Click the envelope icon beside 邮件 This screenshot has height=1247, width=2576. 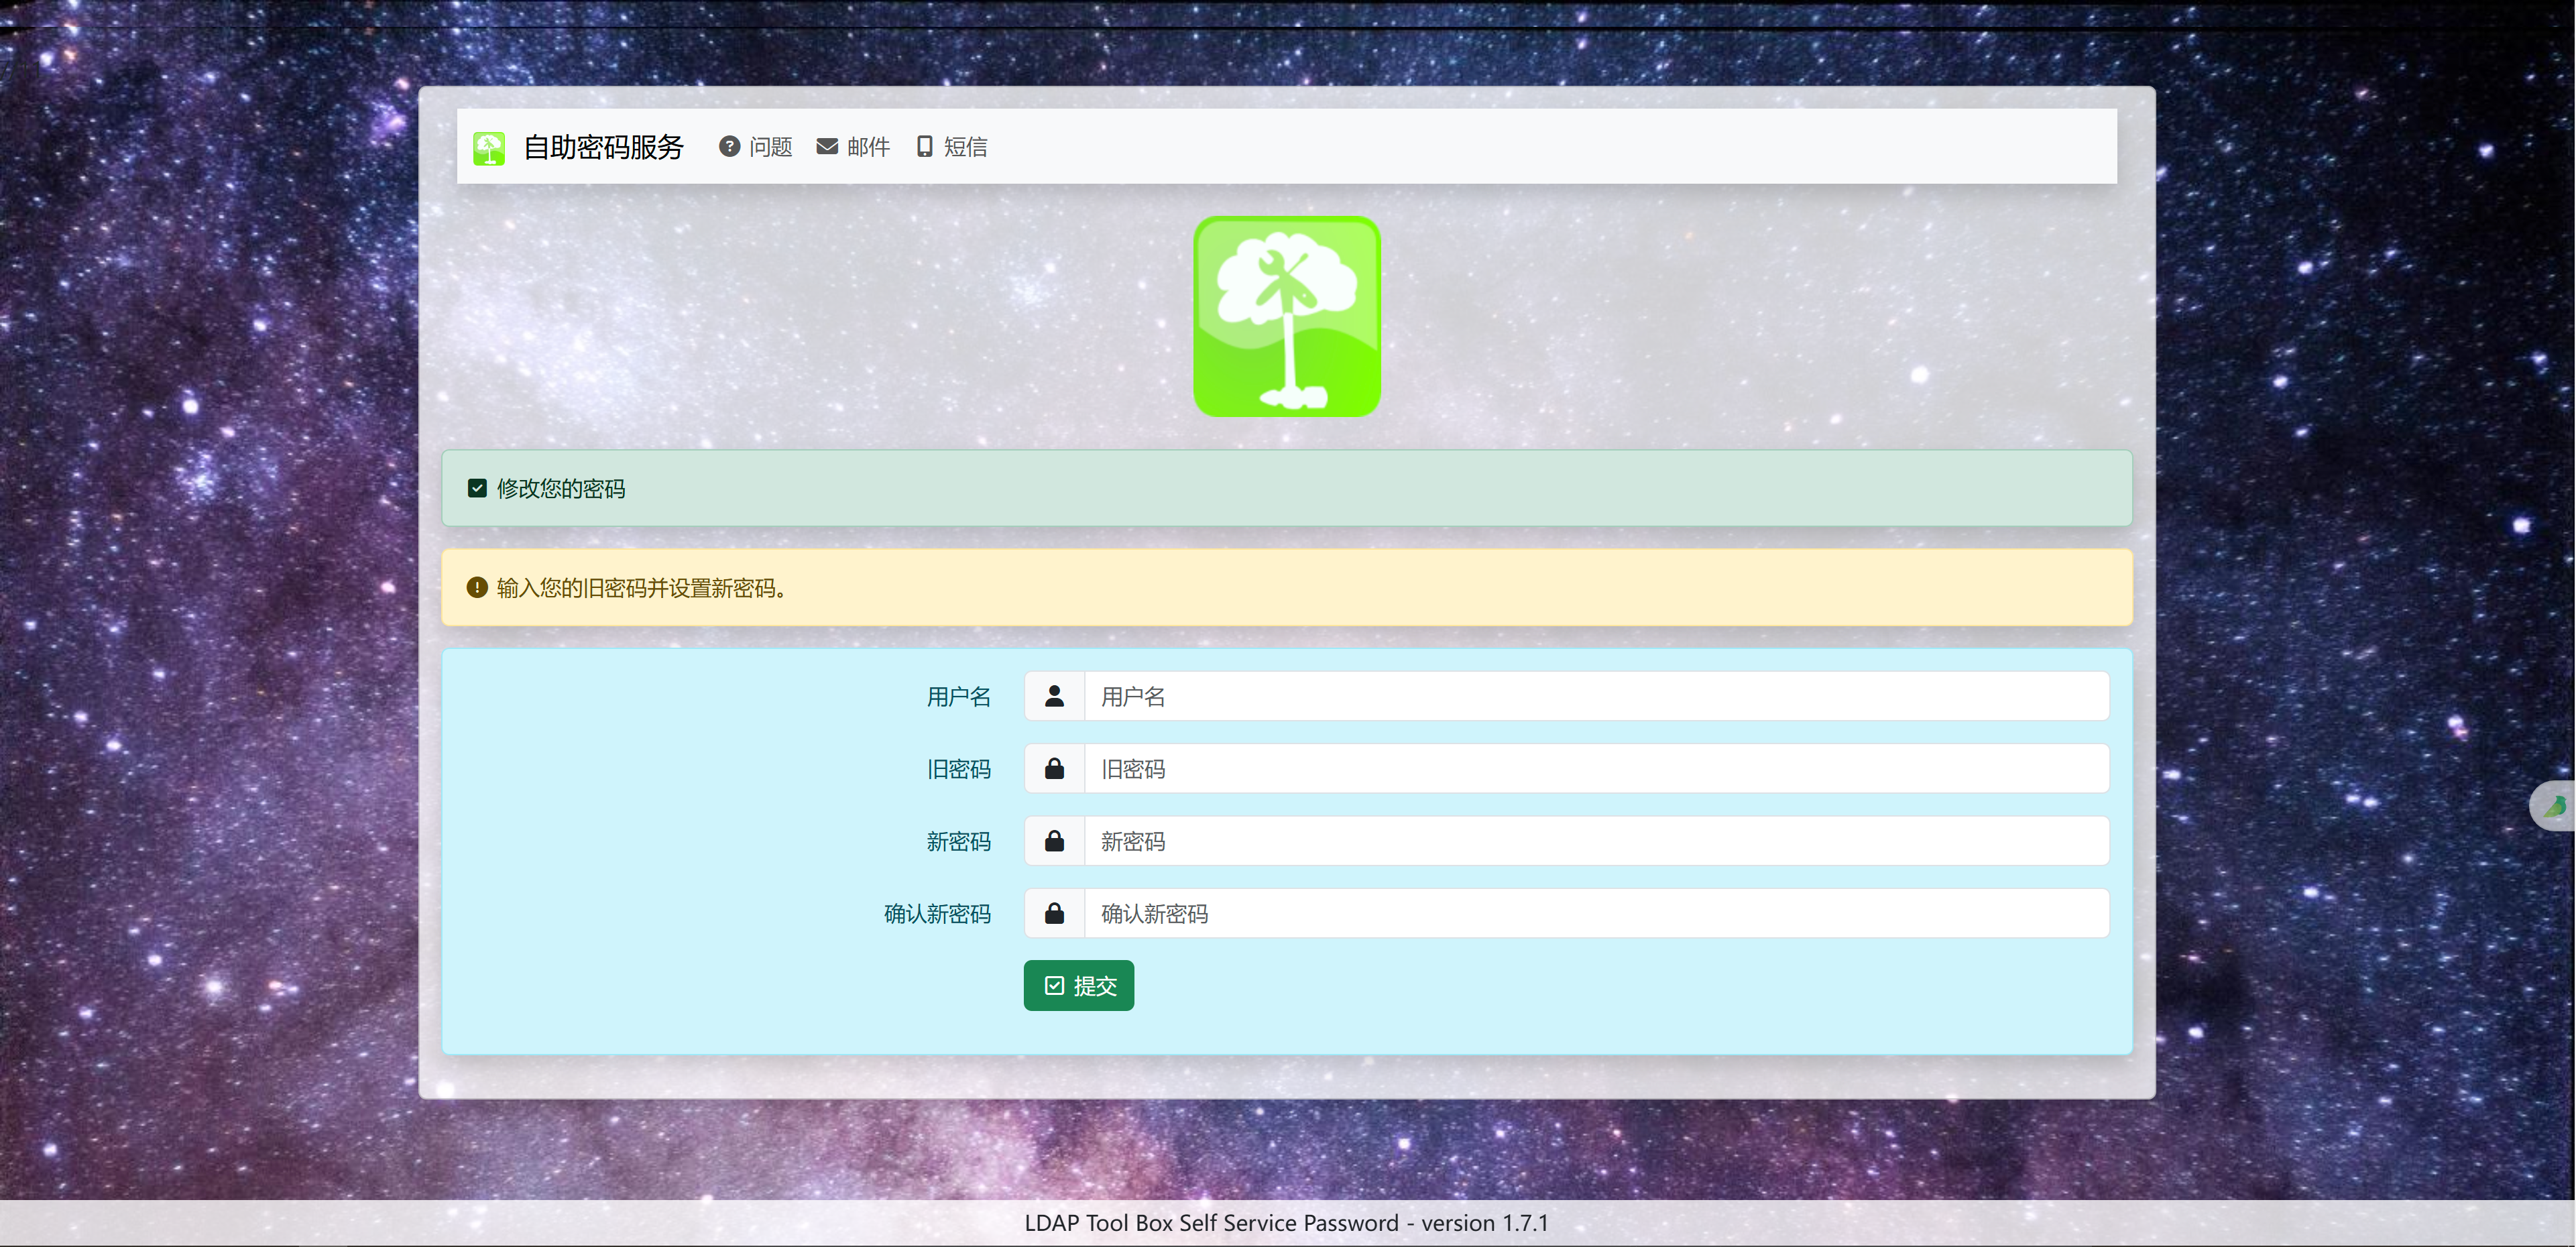(827, 147)
